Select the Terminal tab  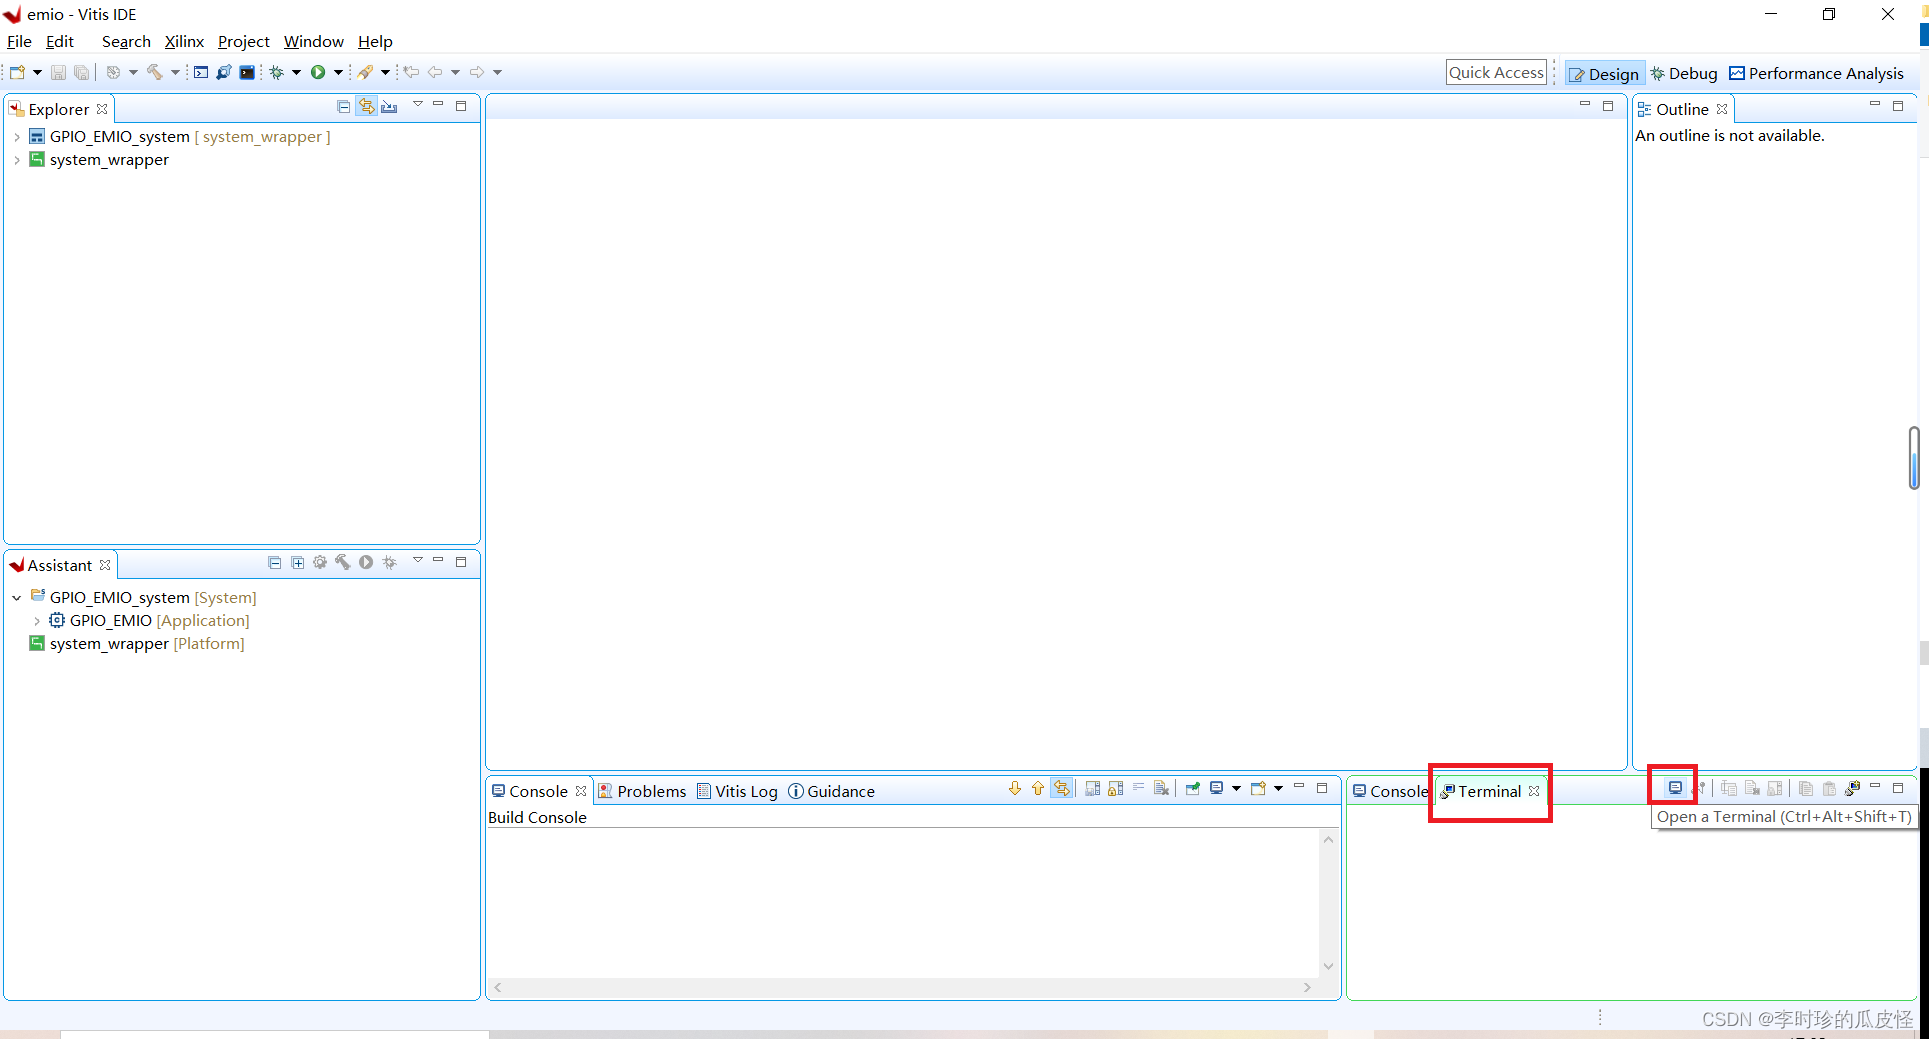click(1489, 791)
